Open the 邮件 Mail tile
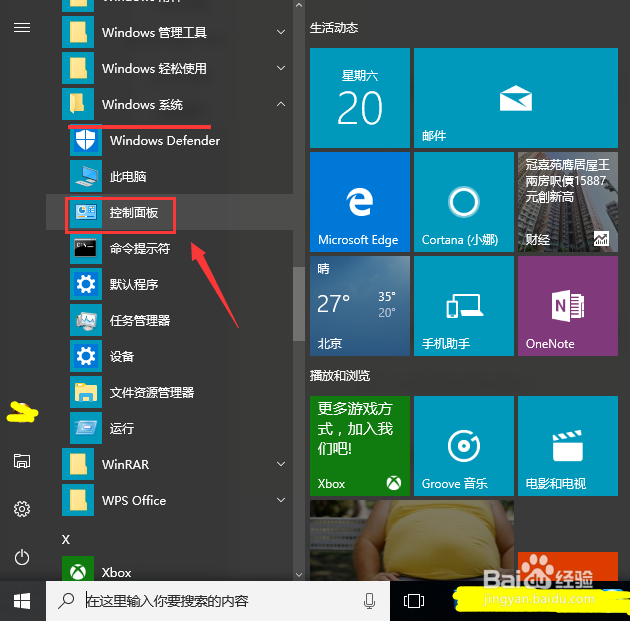 click(516, 98)
